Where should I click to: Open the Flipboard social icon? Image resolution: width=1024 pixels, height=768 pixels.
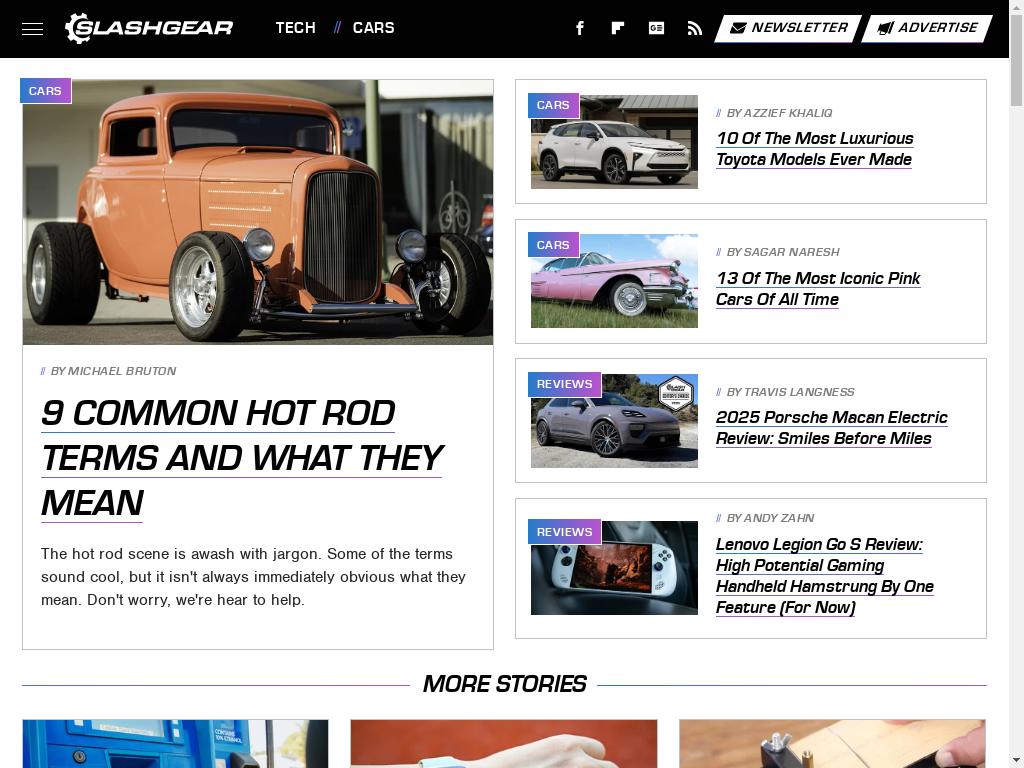(618, 28)
